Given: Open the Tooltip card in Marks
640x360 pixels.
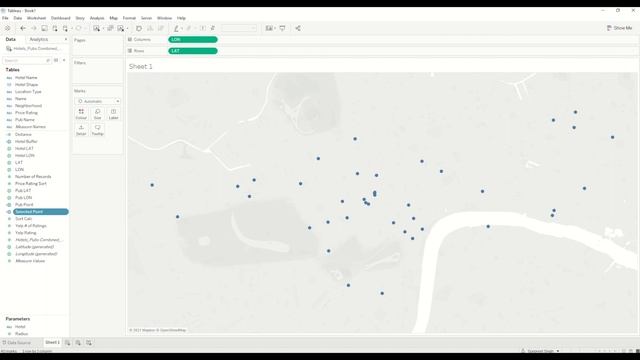Looking at the screenshot, I should coord(98,130).
